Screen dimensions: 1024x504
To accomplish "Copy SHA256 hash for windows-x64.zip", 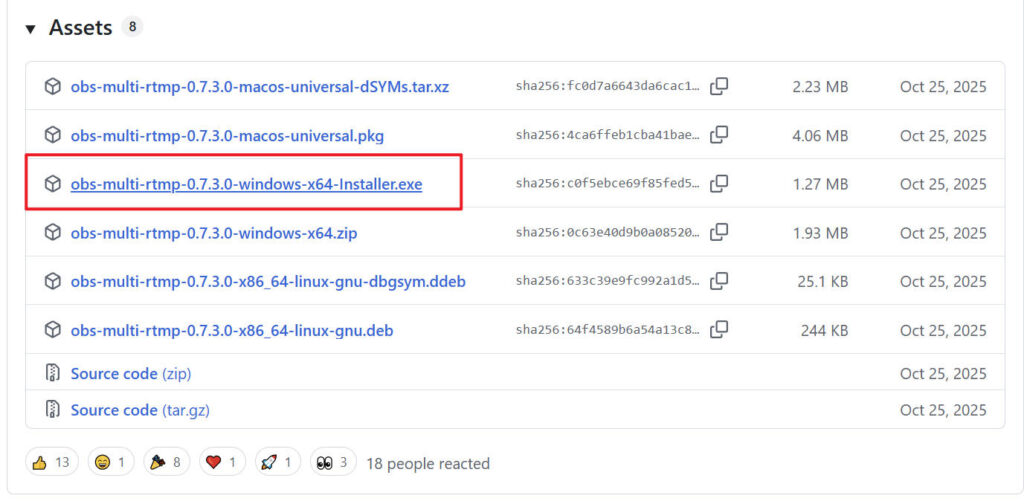I will click(718, 233).
